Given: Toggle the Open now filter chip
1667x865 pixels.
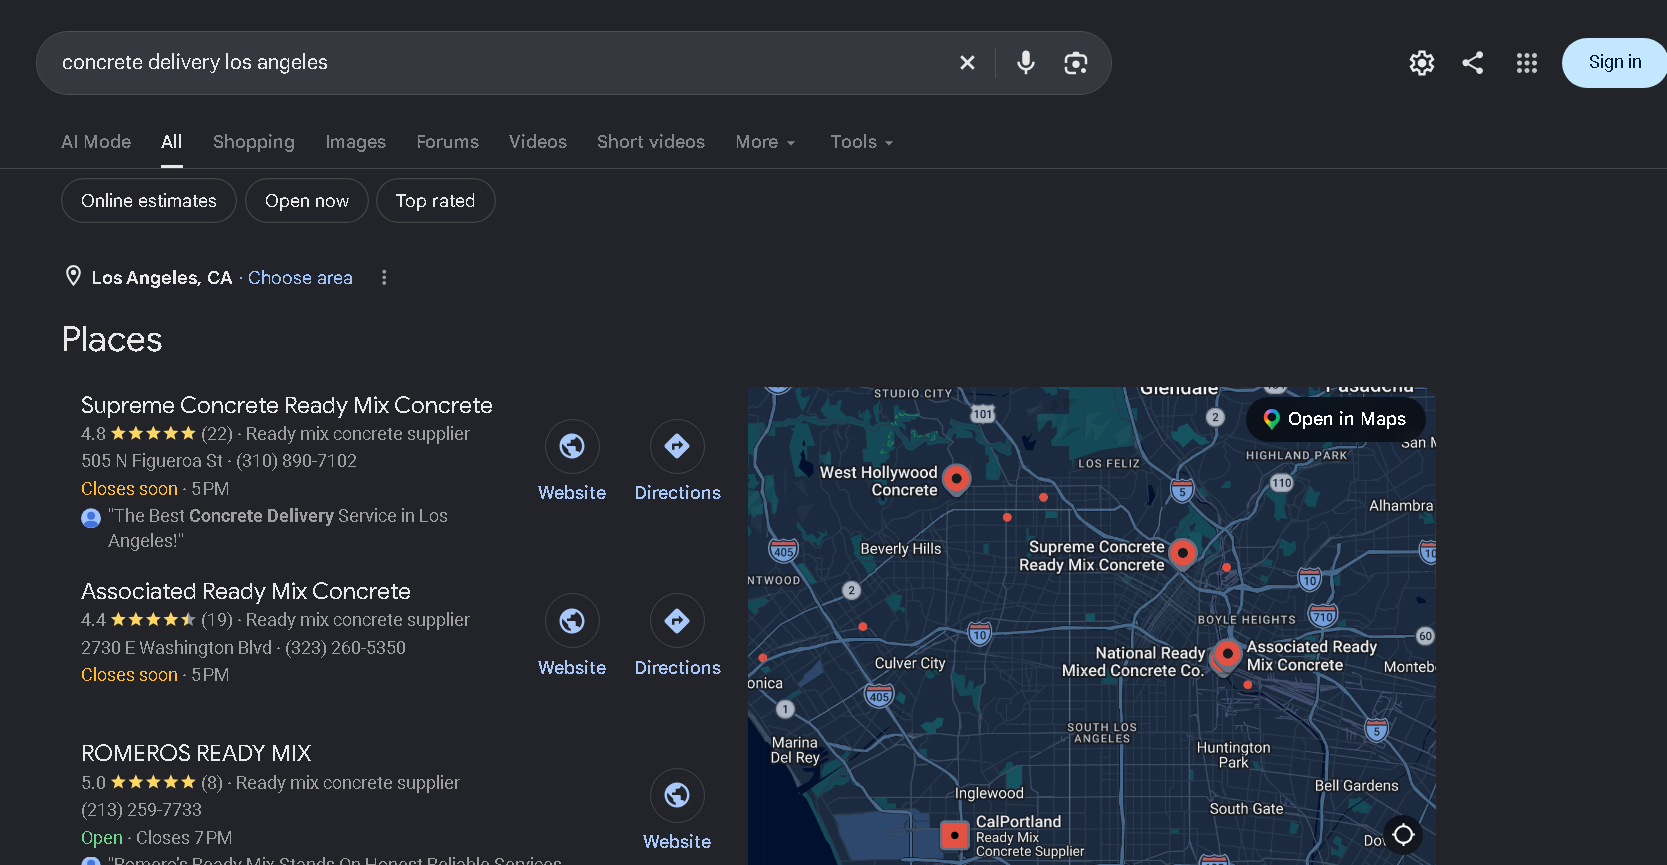Looking at the screenshot, I should [x=307, y=201].
